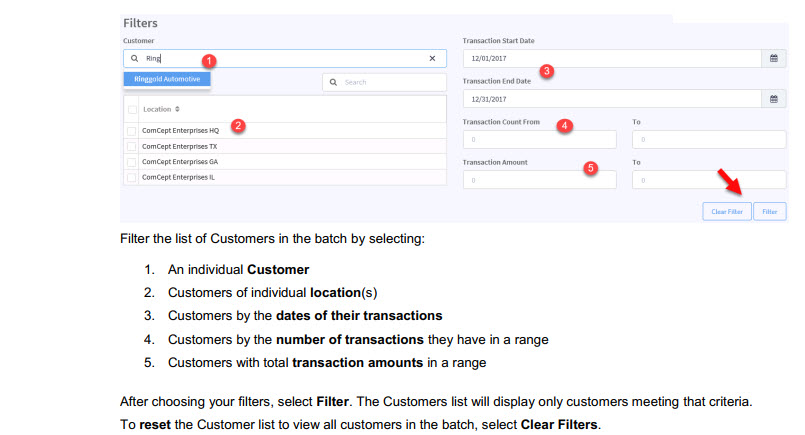805x435 pixels.
Task: Enable the ComCept Enterprises IL checkbox
Action: click(x=132, y=177)
